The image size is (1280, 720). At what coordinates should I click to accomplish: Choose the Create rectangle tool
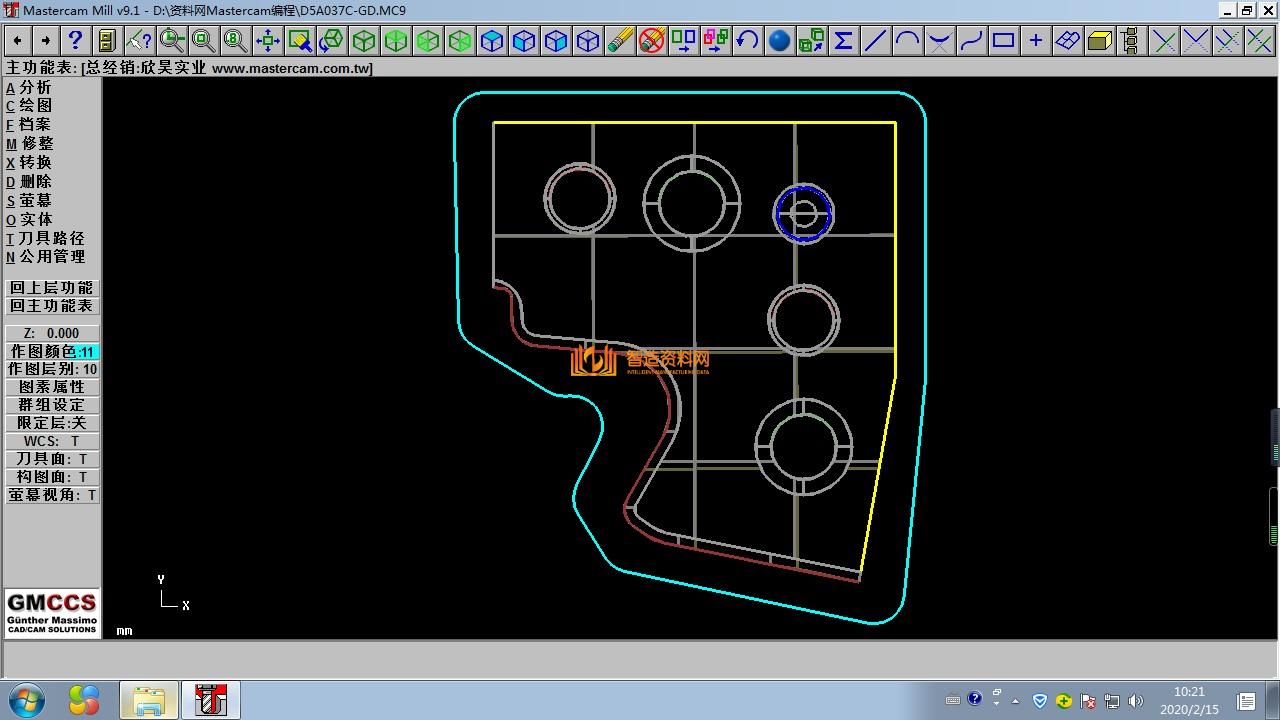(x=1003, y=40)
